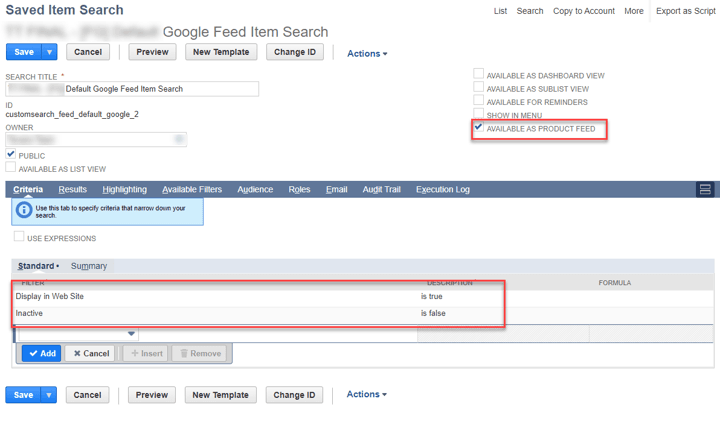Image resolution: width=720 pixels, height=422 pixels.
Task: Edit the Search Title input field
Action: tap(132, 89)
